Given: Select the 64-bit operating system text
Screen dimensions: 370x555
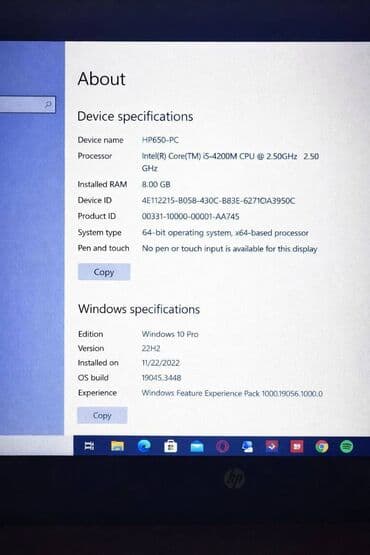Looking at the screenshot, I should 225,233.
